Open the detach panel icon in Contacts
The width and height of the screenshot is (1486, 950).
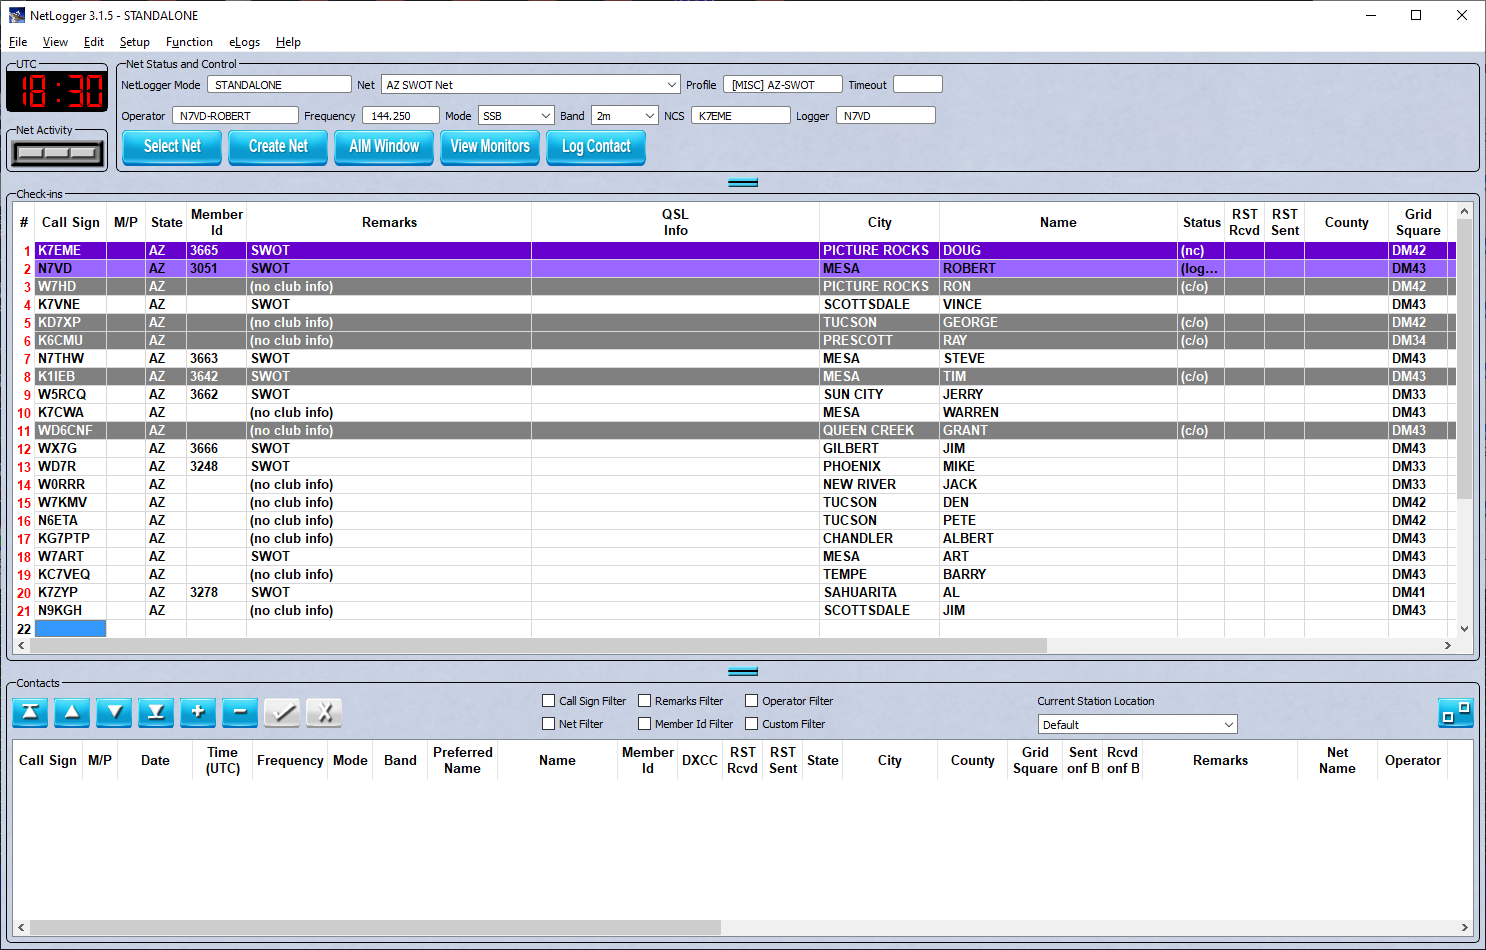(1456, 713)
